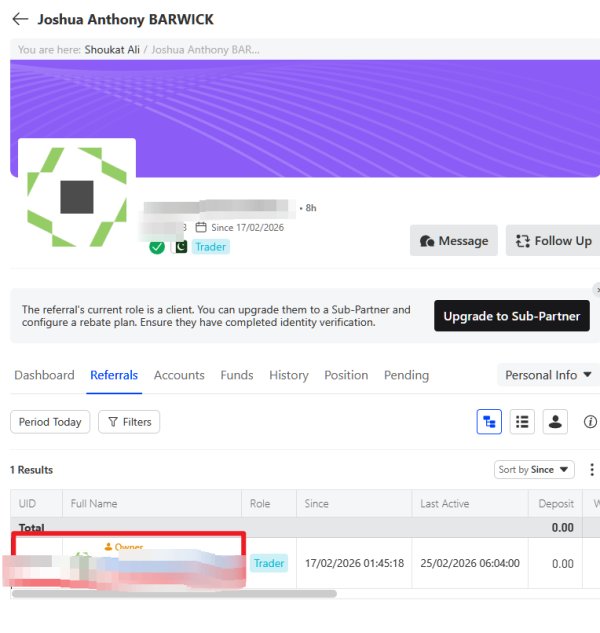Switch to the list view icon
The height and width of the screenshot is (633, 600).
pos(522,422)
